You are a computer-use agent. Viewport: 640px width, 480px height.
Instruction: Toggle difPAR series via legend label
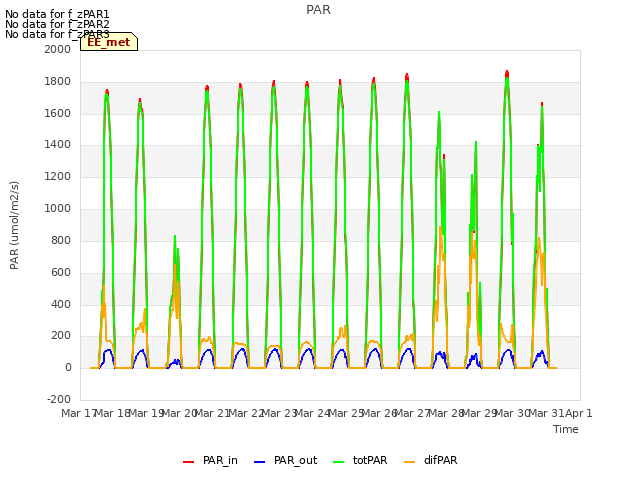point(440,460)
